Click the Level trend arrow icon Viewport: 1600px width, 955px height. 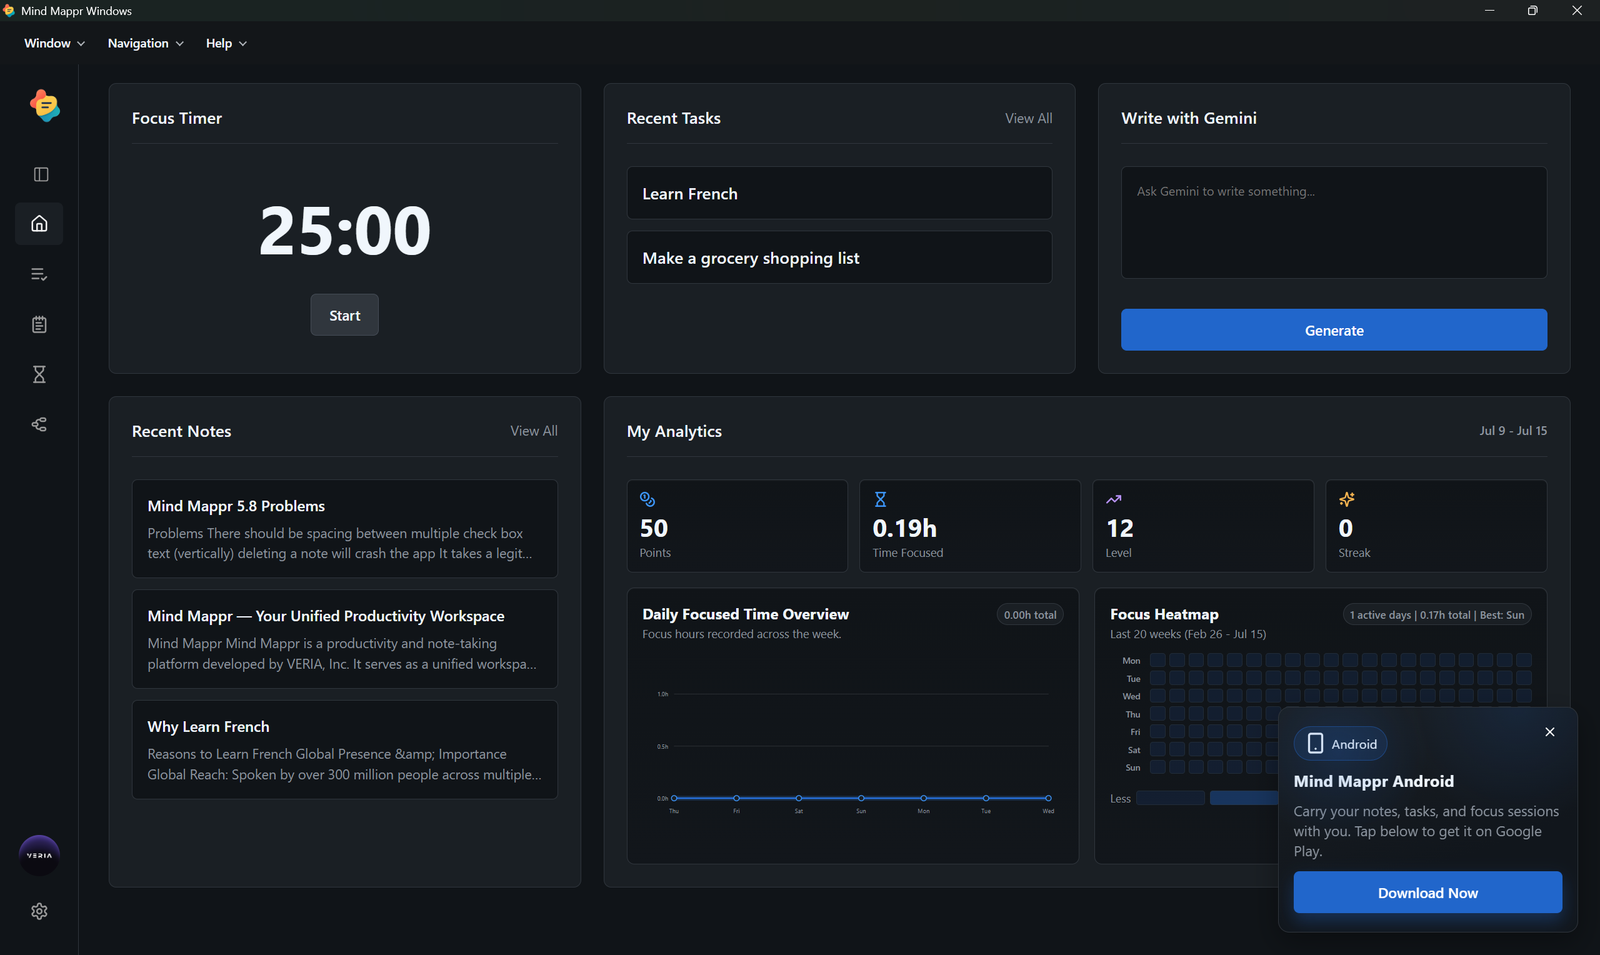pos(1114,499)
